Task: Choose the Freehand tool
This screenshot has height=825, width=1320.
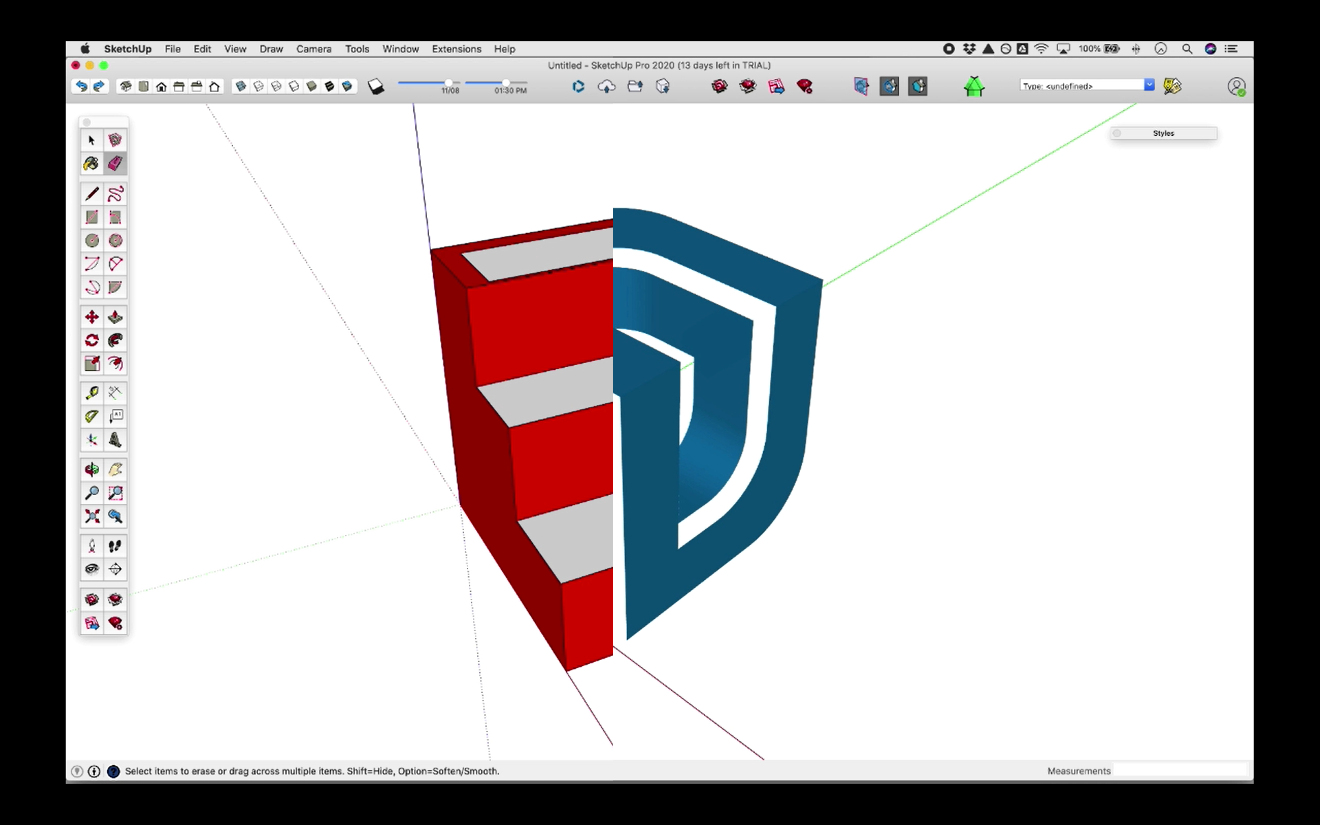Action: coord(115,194)
